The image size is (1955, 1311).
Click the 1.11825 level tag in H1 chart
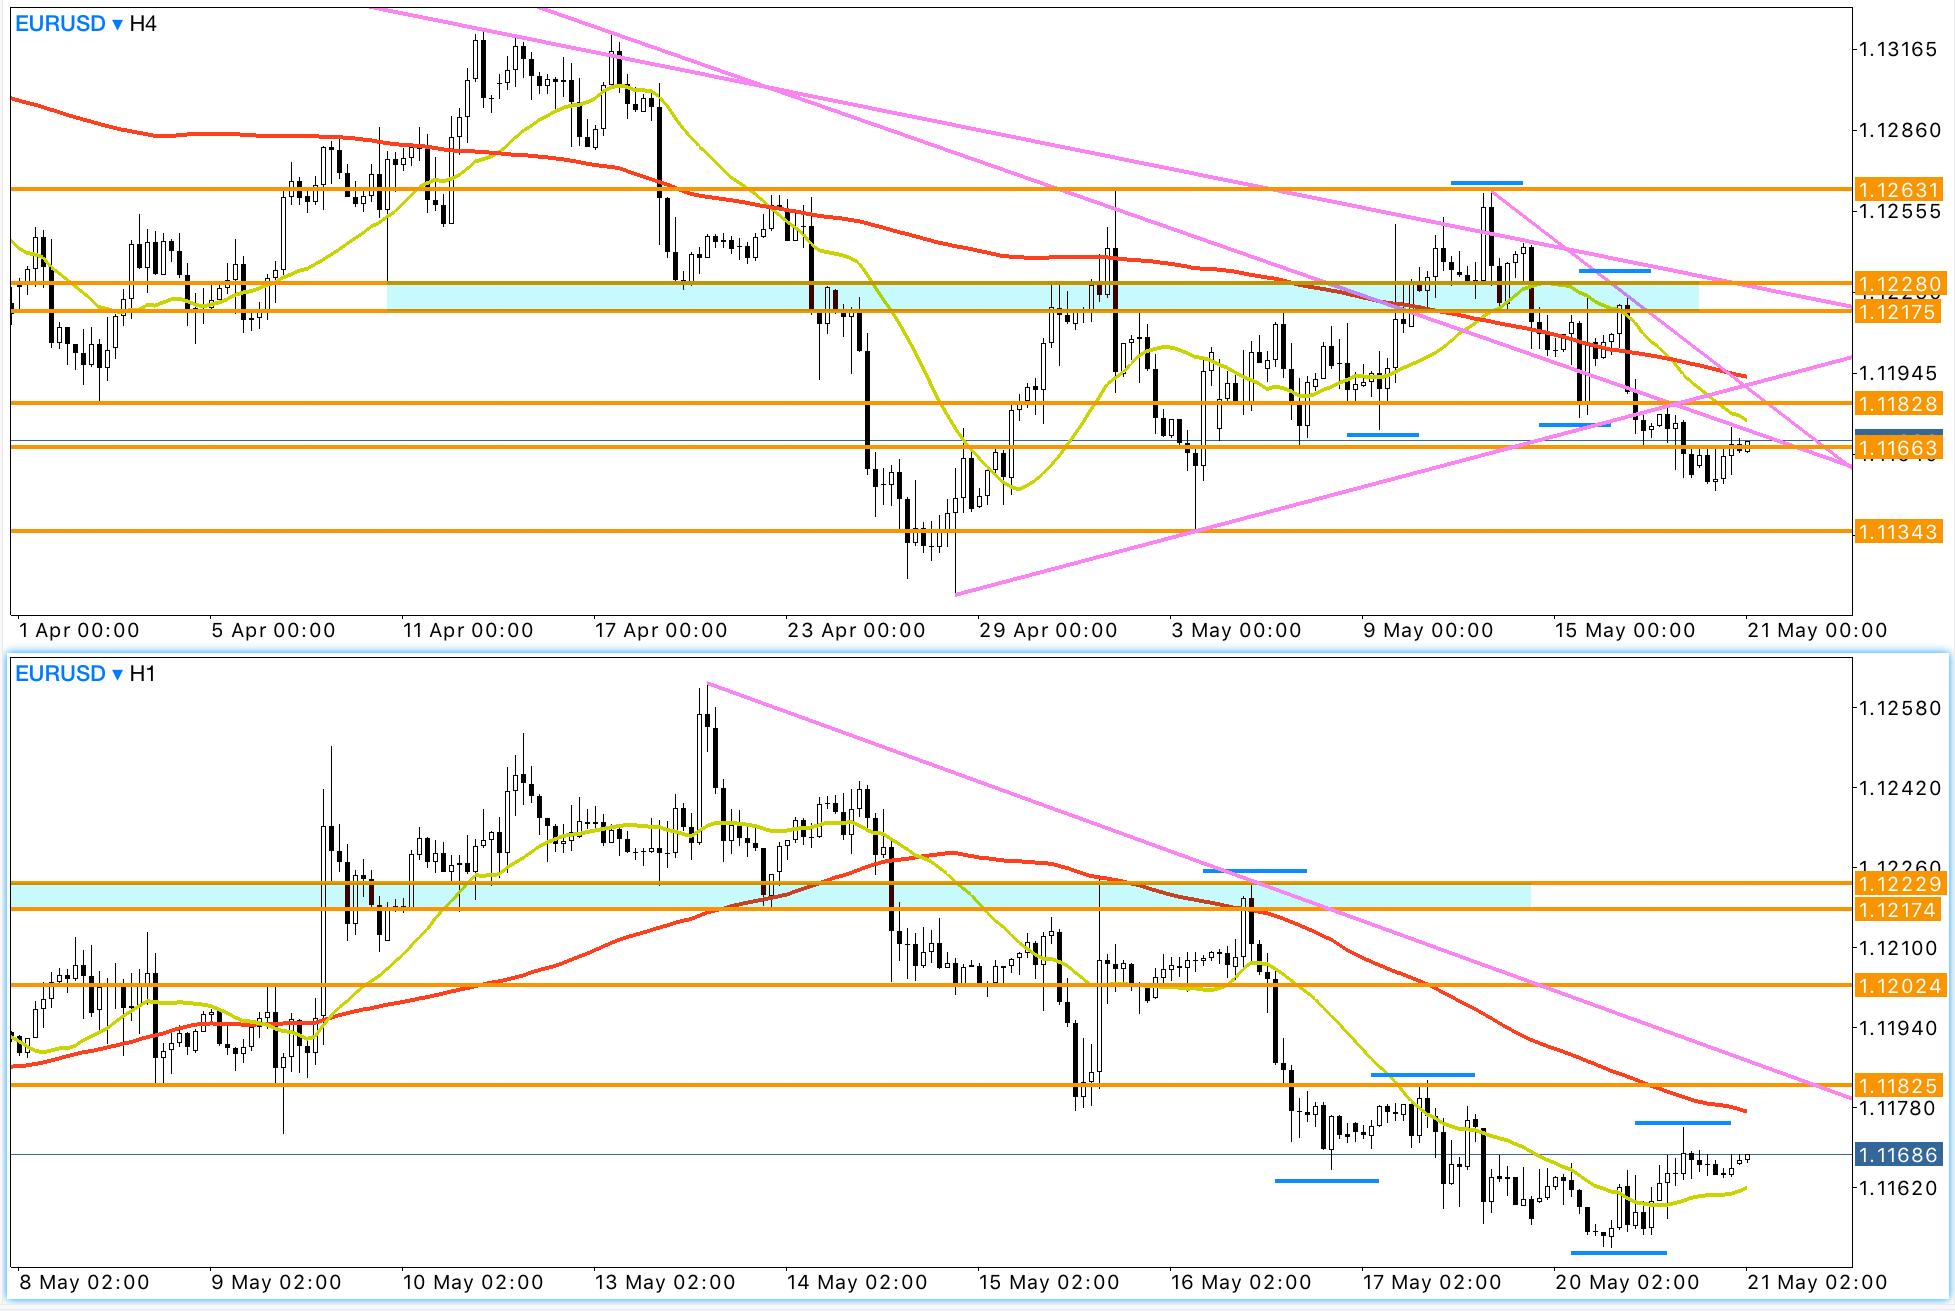coord(1898,1086)
